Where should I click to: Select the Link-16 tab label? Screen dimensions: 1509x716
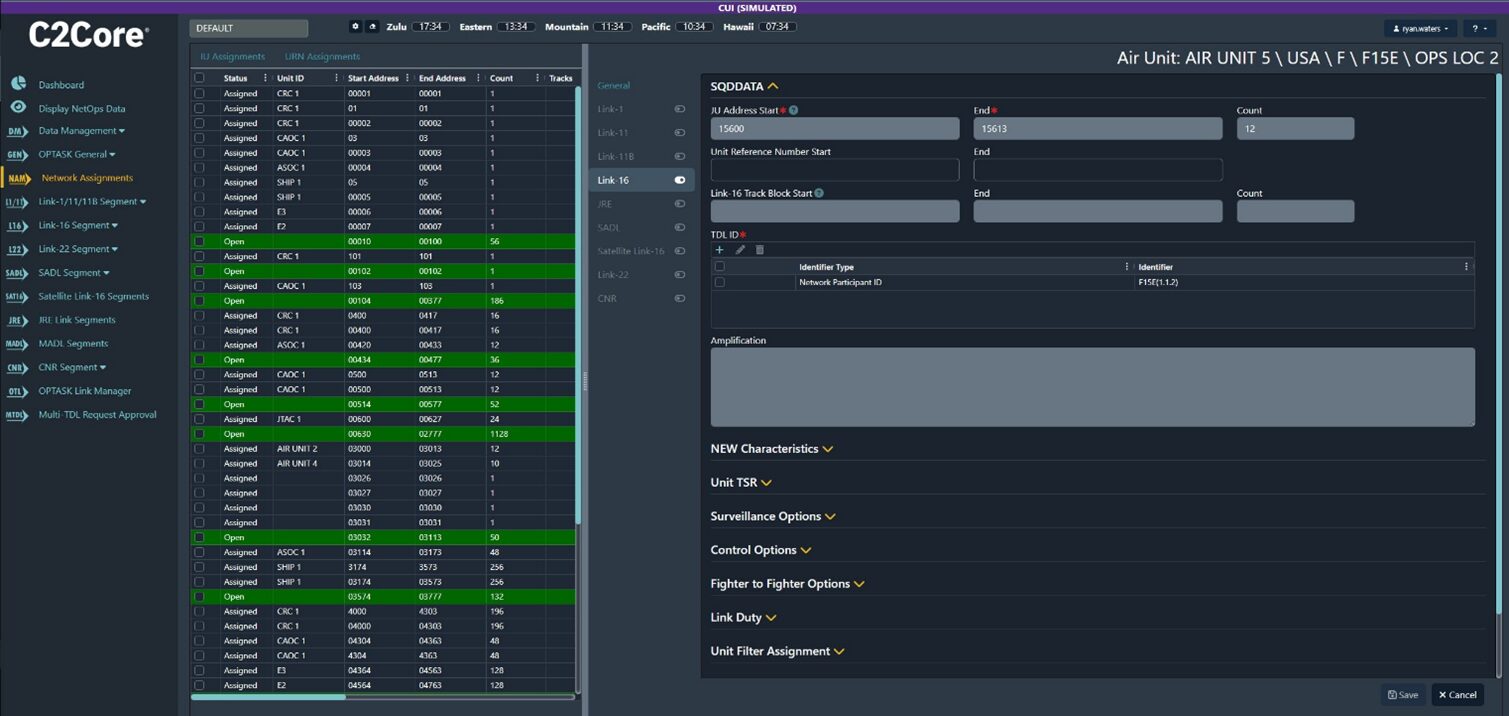pyautogui.click(x=613, y=180)
